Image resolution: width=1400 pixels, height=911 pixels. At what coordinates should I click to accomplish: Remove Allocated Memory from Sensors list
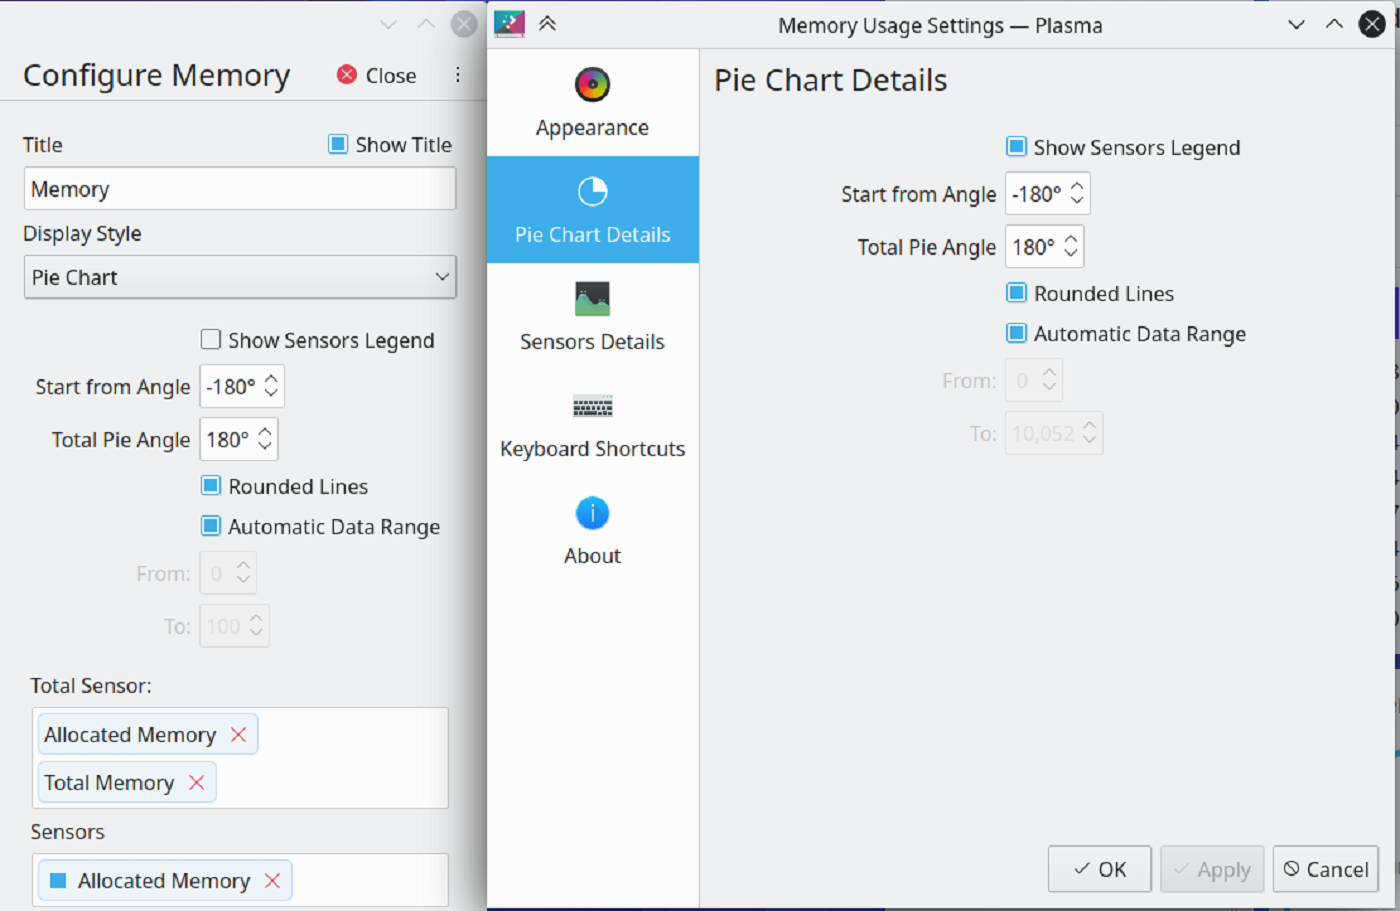click(x=271, y=880)
